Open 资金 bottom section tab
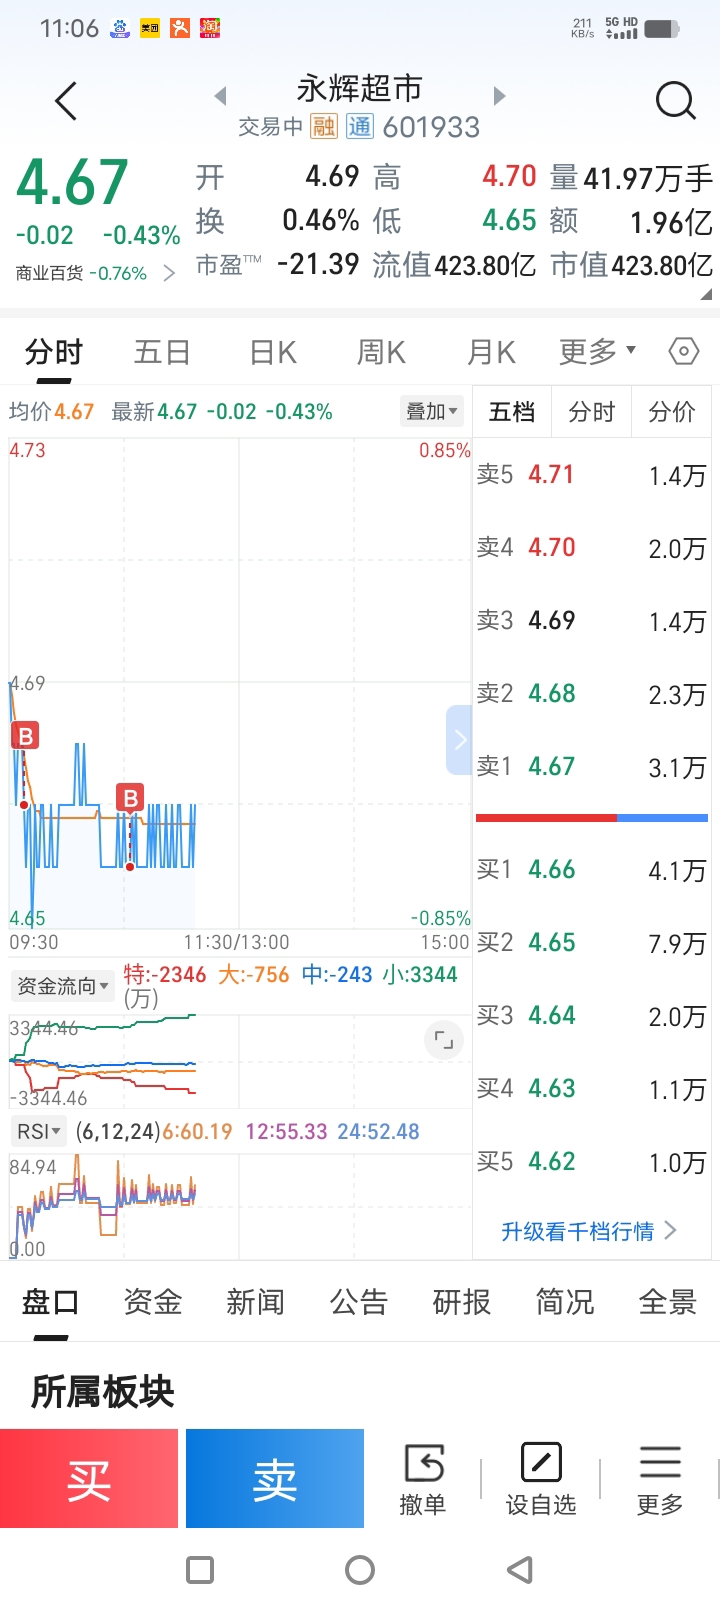Image resolution: width=720 pixels, height=1612 pixels. pyautogui.click(x=153, y=1302)
